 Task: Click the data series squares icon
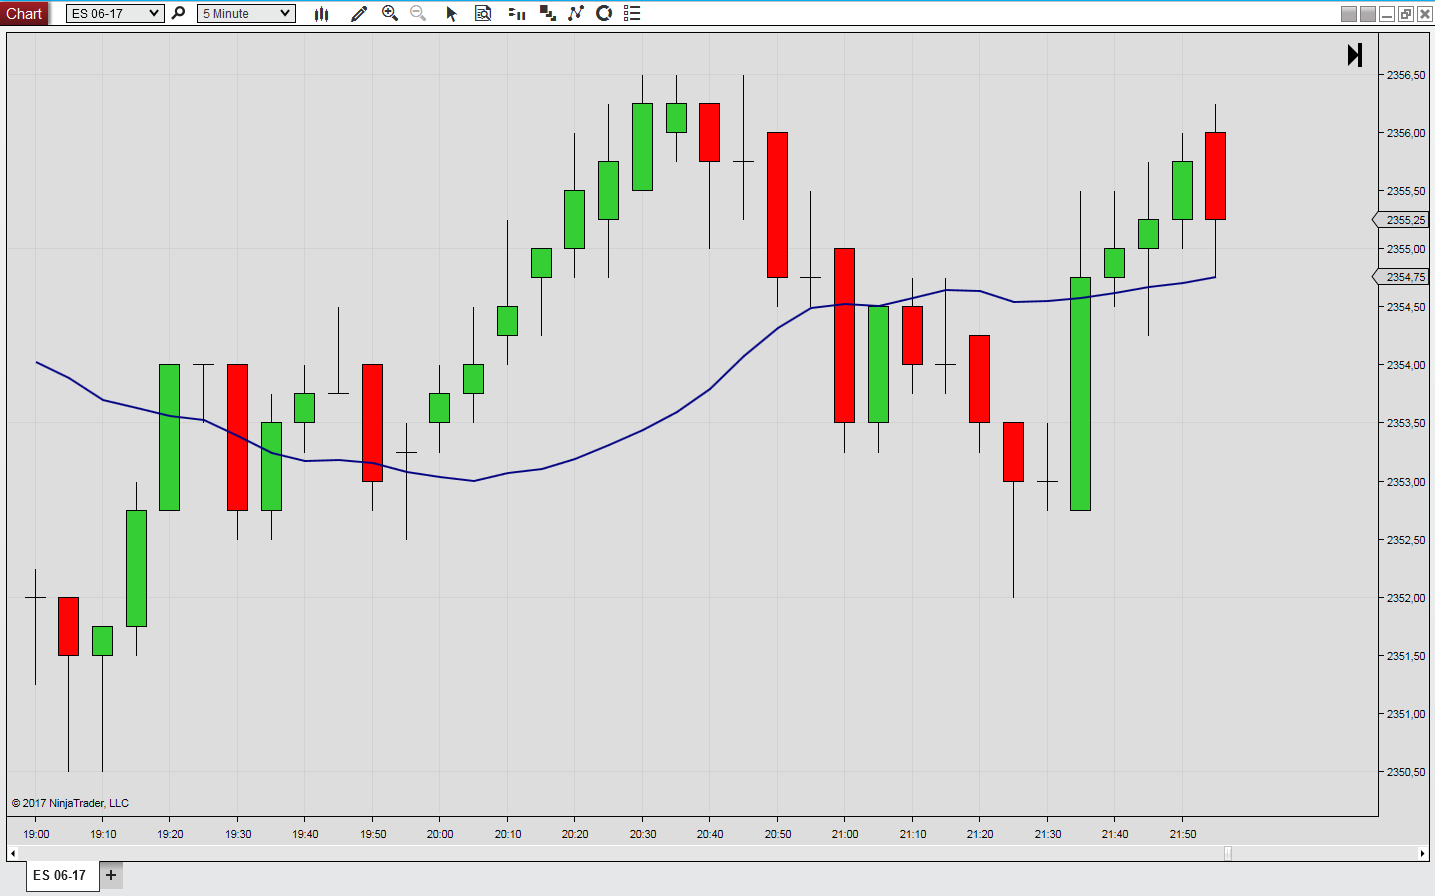point(547,13)
